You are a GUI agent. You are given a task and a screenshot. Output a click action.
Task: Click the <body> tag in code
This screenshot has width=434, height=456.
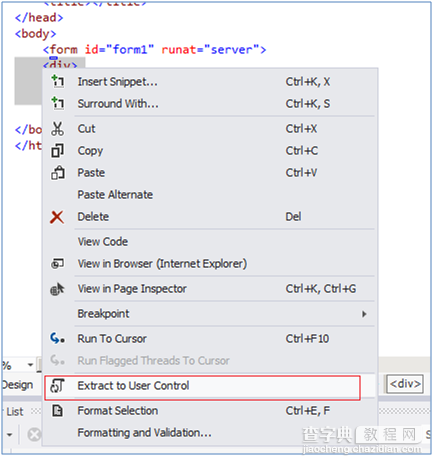point(35,34)
